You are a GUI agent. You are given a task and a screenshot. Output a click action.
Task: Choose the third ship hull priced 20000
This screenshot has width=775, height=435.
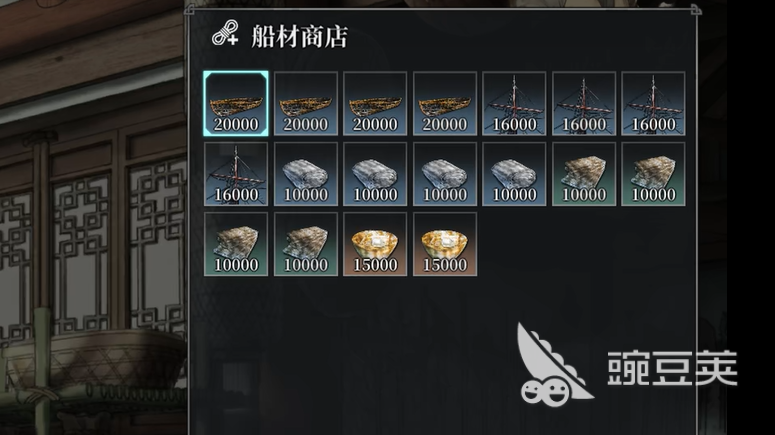pos(375,103)
